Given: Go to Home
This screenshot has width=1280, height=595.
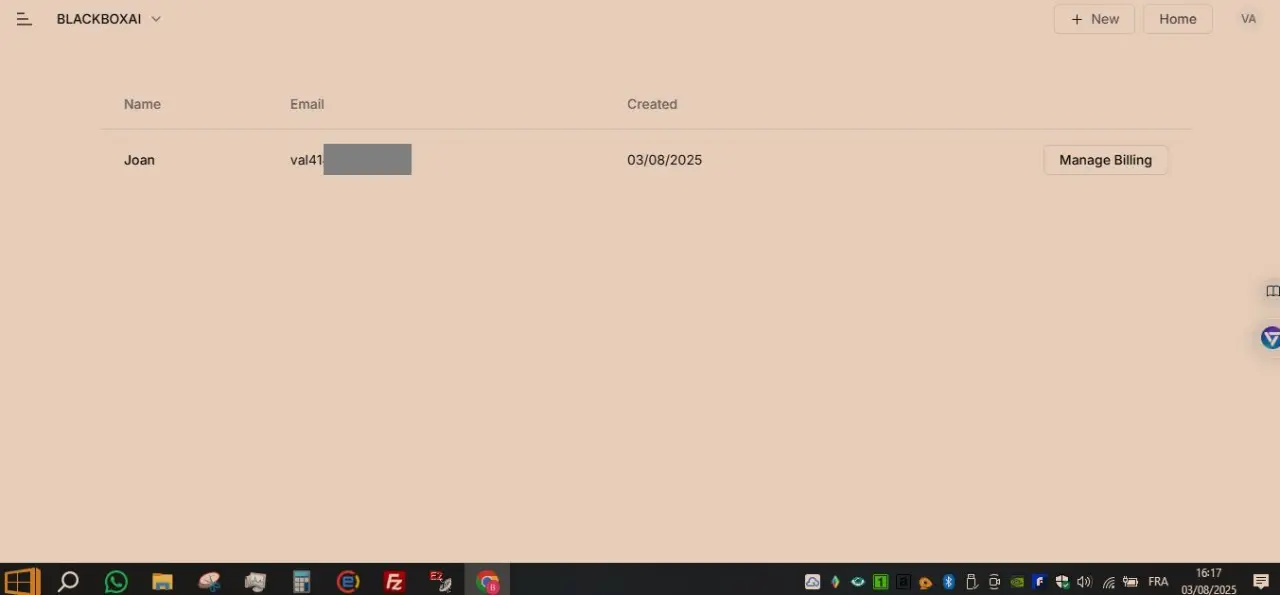Looking at the screenshot, I should tap(1178, 19).
